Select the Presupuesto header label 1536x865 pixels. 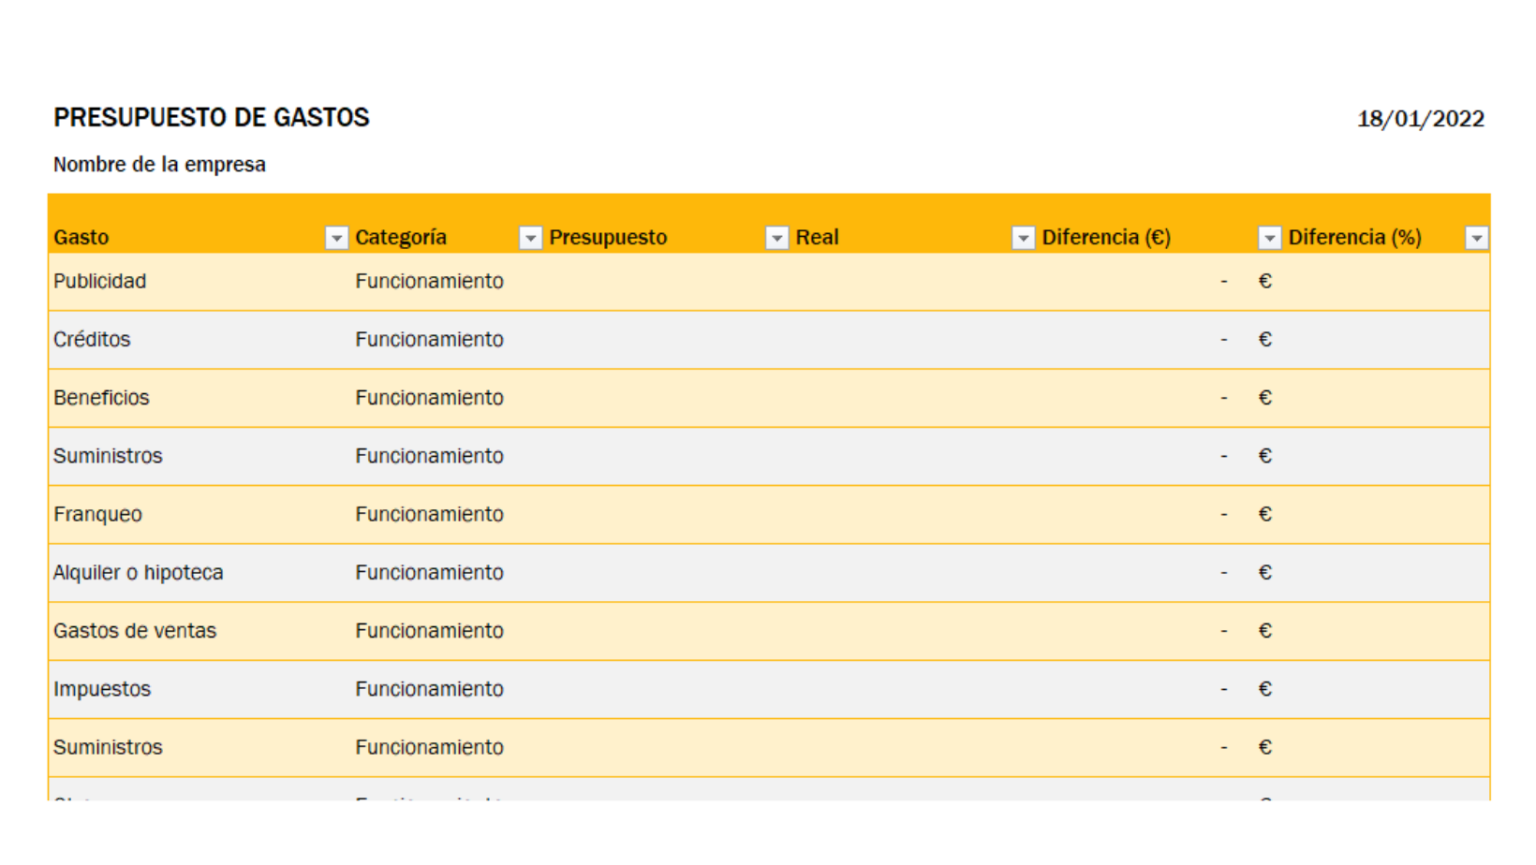pyautogui.click(x=608, y=238)
